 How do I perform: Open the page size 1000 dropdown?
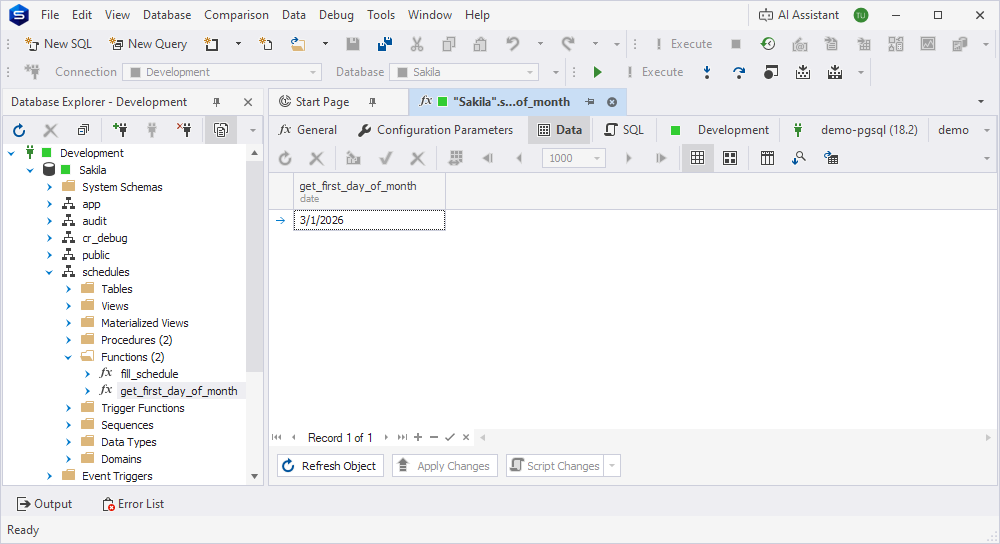[597, 158]
